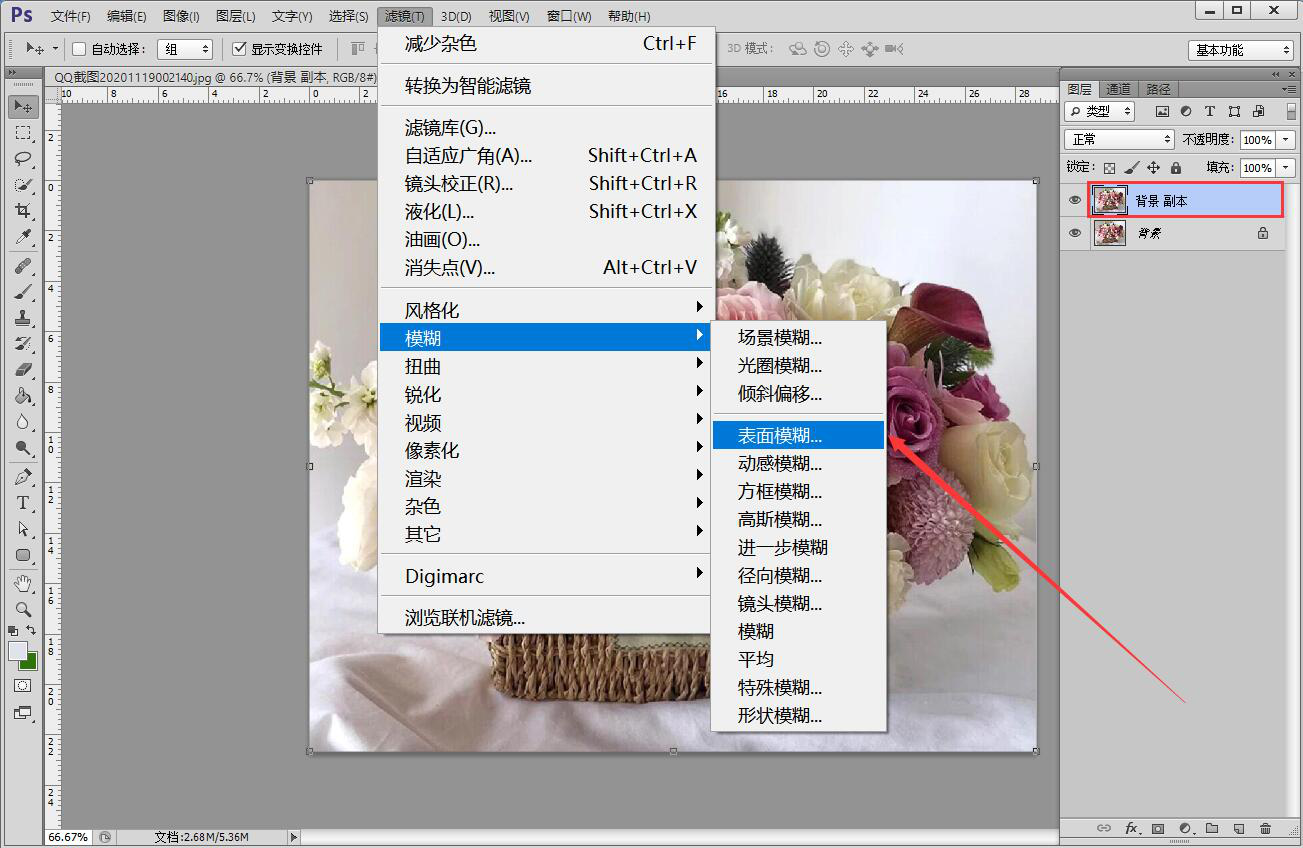1303x848 pixels.
Task: Select the Rectangular Marquee tool
Action: (x=23, y=133)
